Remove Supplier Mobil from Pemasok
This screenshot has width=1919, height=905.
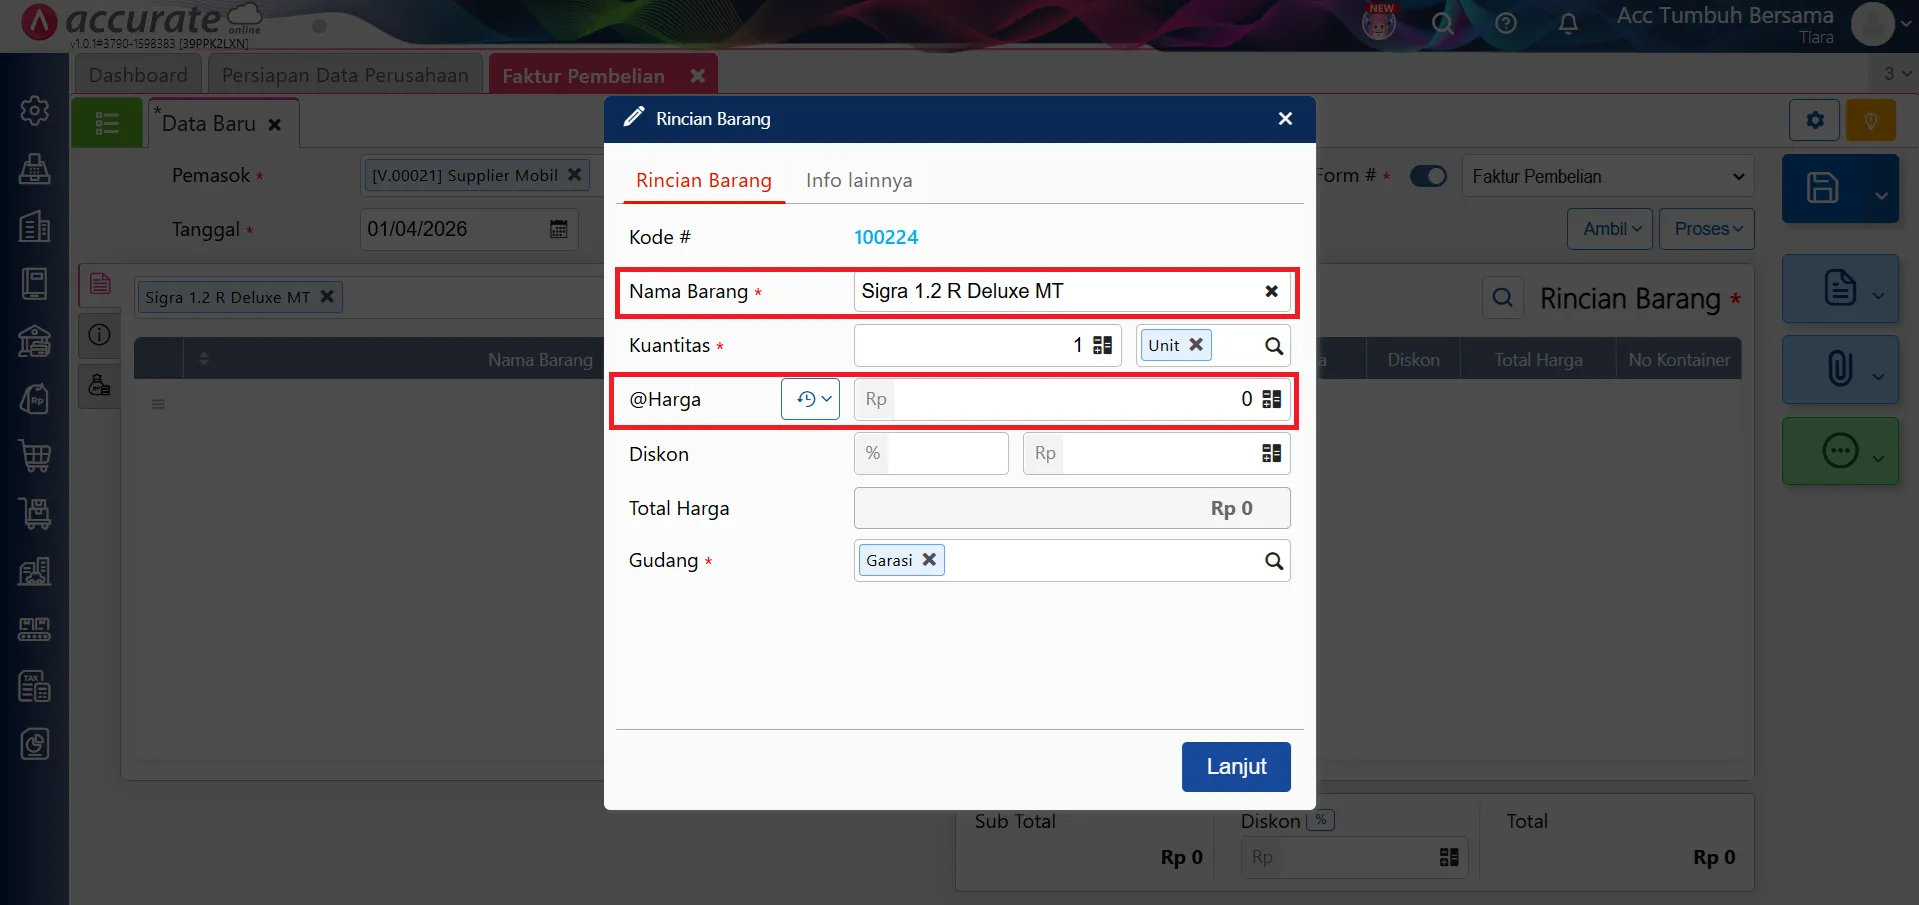[x=574, y=175]
